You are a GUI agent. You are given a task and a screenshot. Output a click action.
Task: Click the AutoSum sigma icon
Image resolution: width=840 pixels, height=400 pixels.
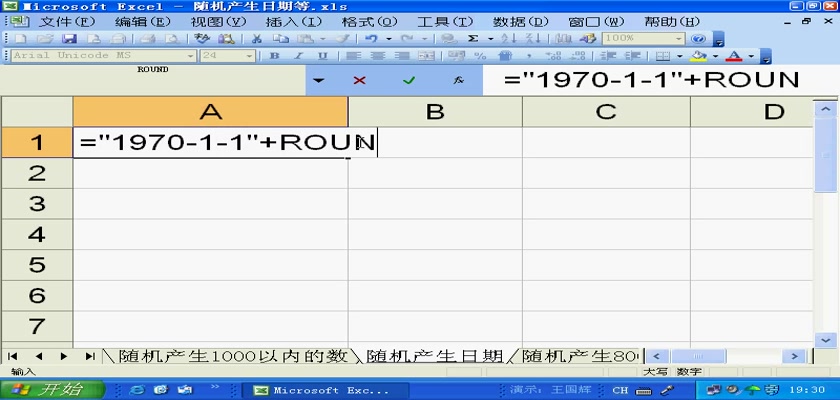(x=473, y=38)
